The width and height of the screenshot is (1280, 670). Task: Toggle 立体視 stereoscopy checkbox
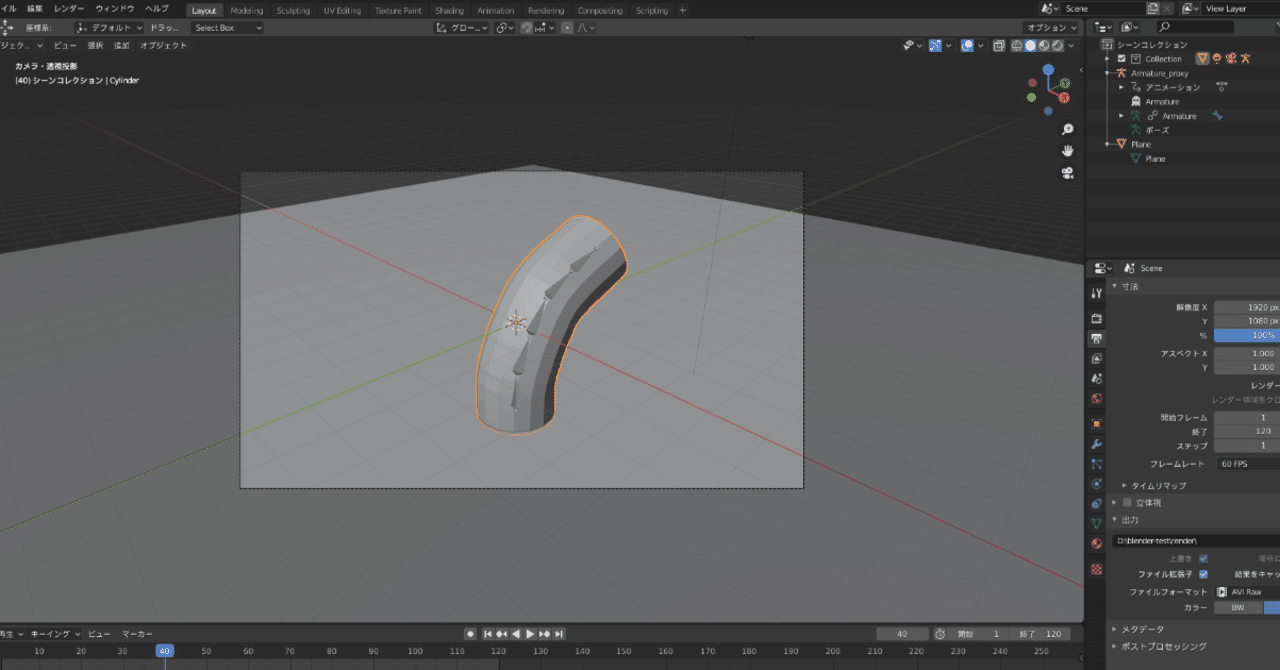(1127, 502)
